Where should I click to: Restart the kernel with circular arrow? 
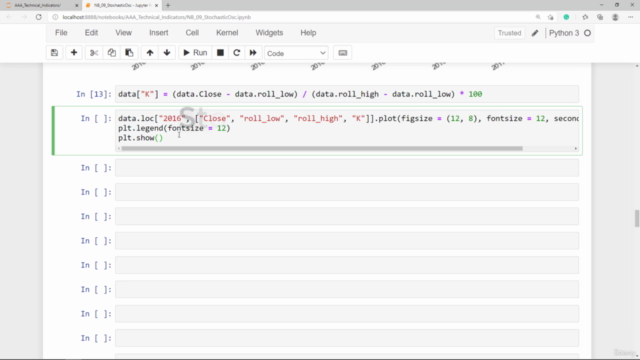(x=236, y=53)
